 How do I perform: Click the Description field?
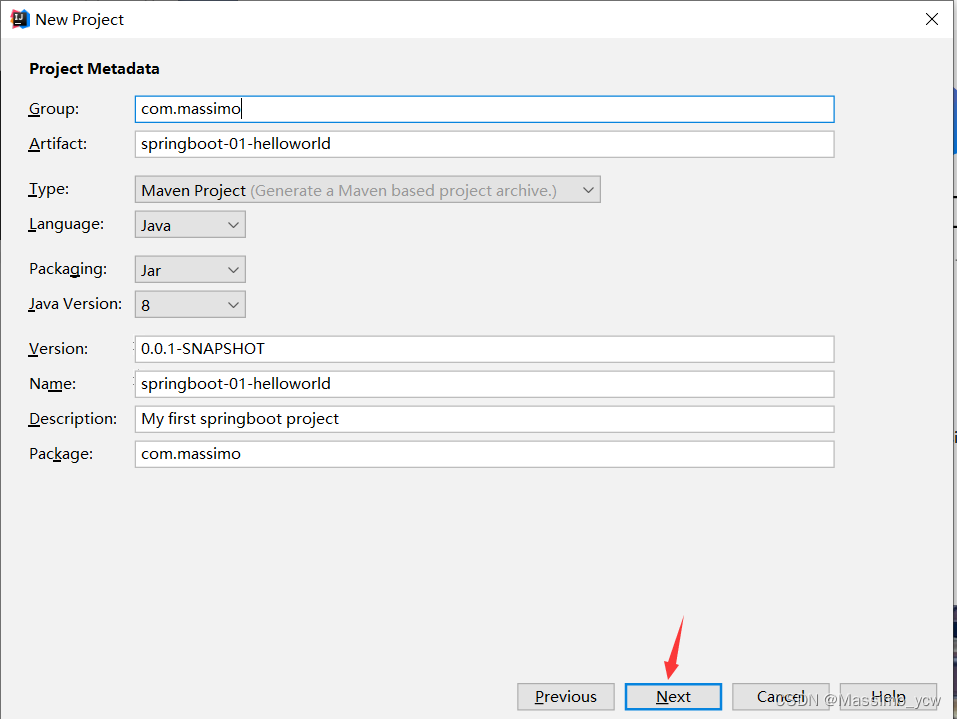(484, 419)
